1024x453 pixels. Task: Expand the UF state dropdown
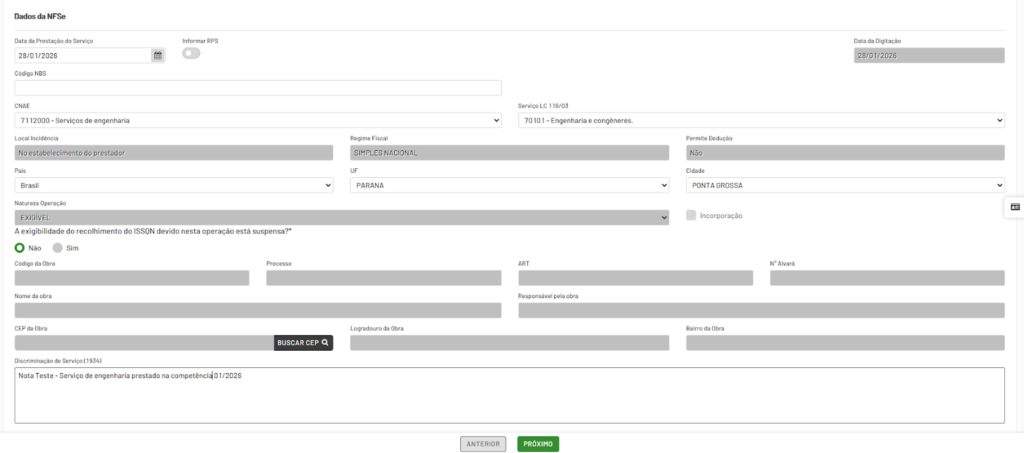pyautogui.click(x=509, y=185)
